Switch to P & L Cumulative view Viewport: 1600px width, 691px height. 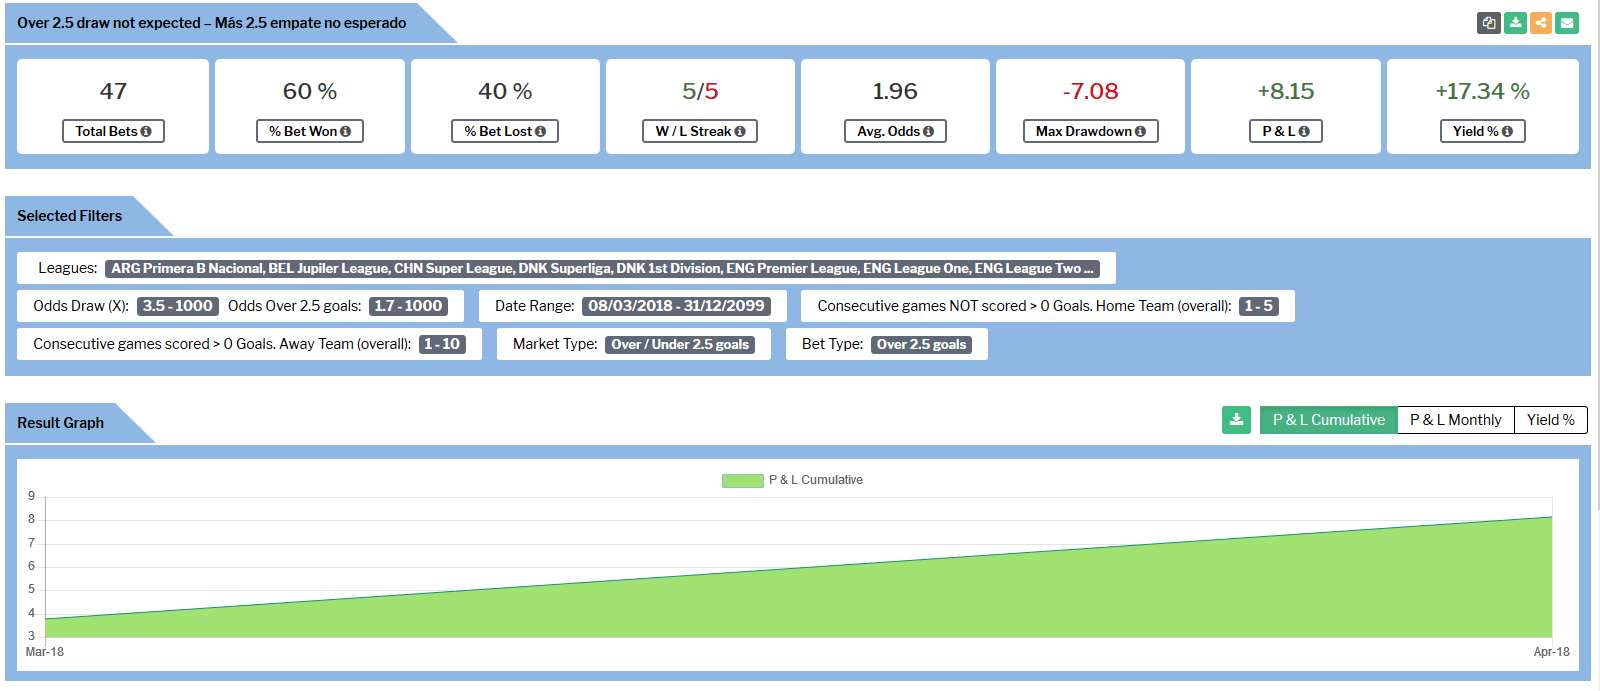pyautogui.click(x=1328, y=420)
